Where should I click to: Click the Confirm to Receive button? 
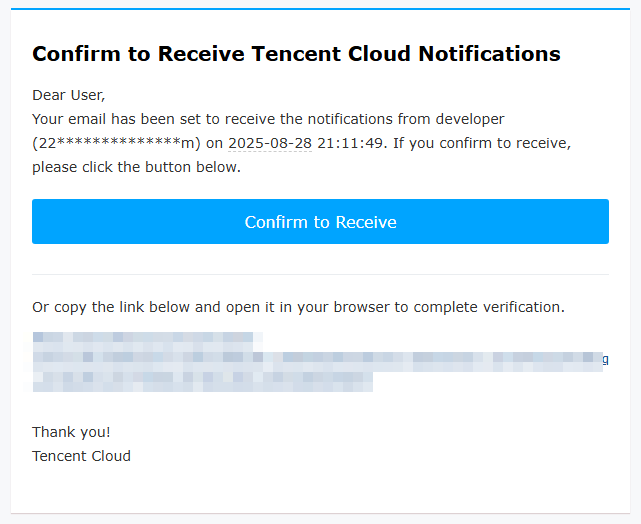[320, 222]
